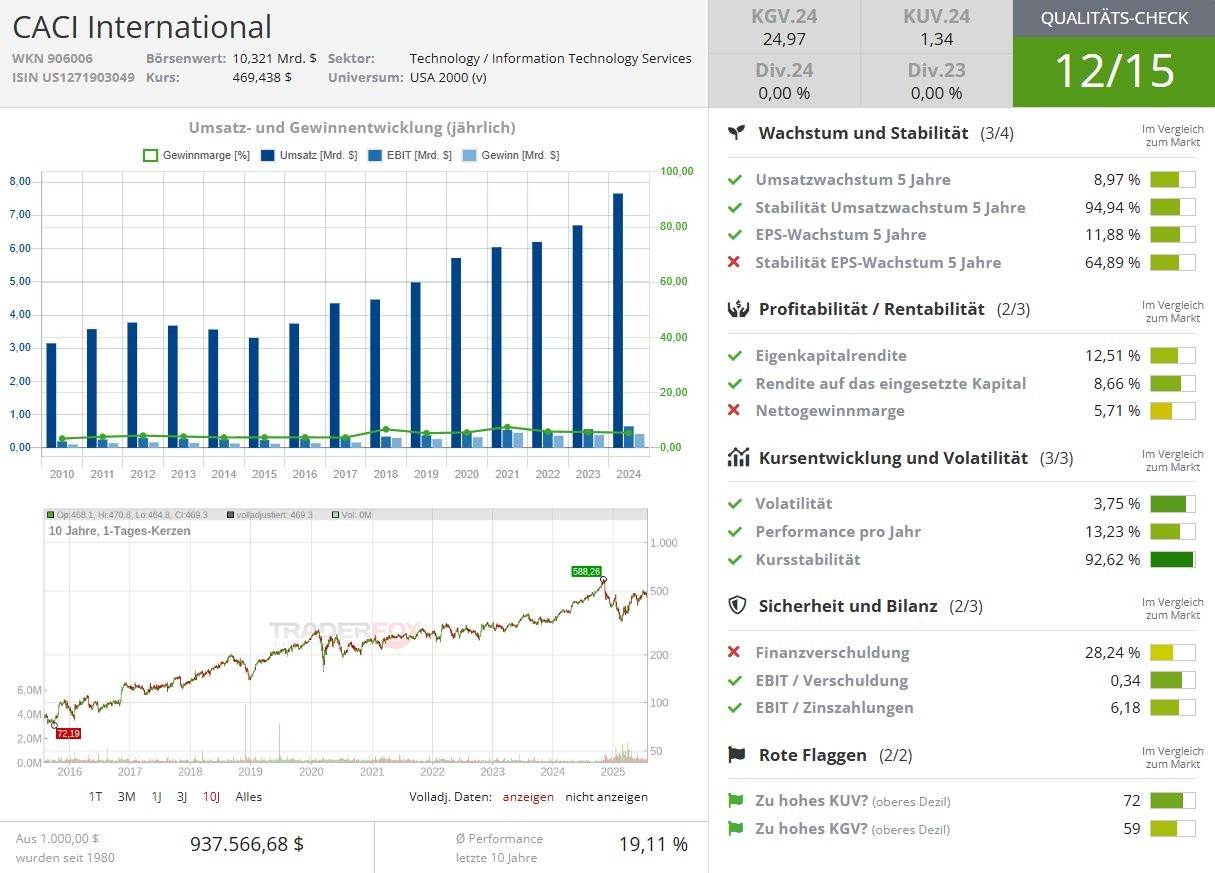Click the green check next to Umsatzwachstum 5 Jahre
Screen dimensions: 1215x873
[x=735, y=180]
